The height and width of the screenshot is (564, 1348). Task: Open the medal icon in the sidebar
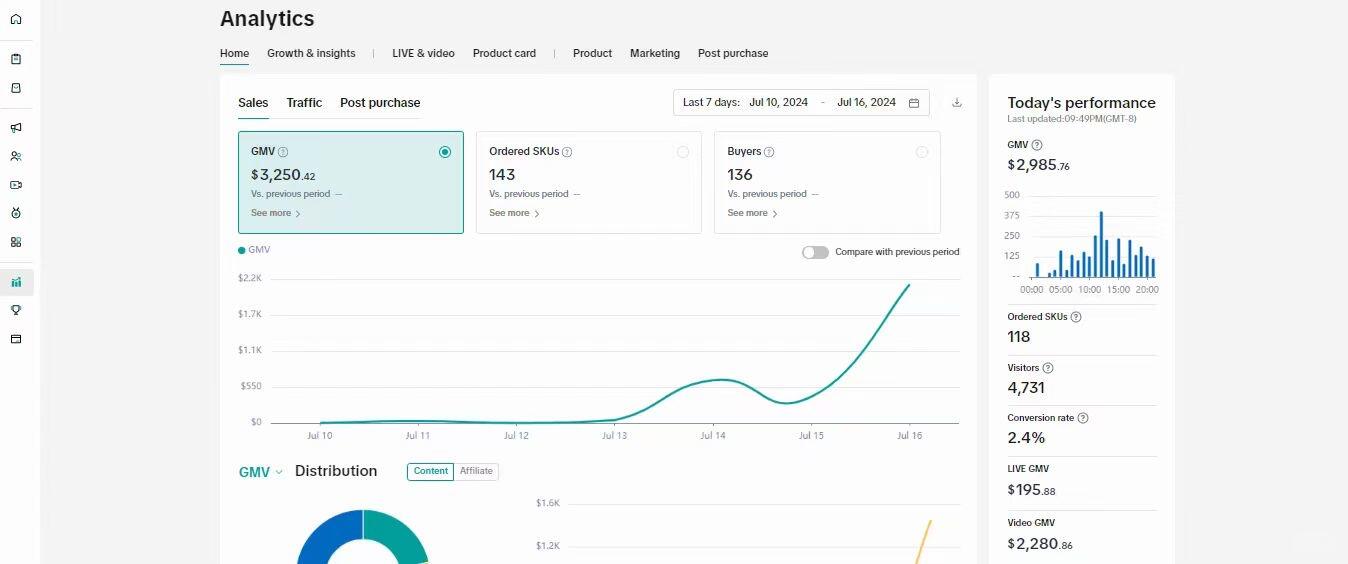(x=16, y=213)
